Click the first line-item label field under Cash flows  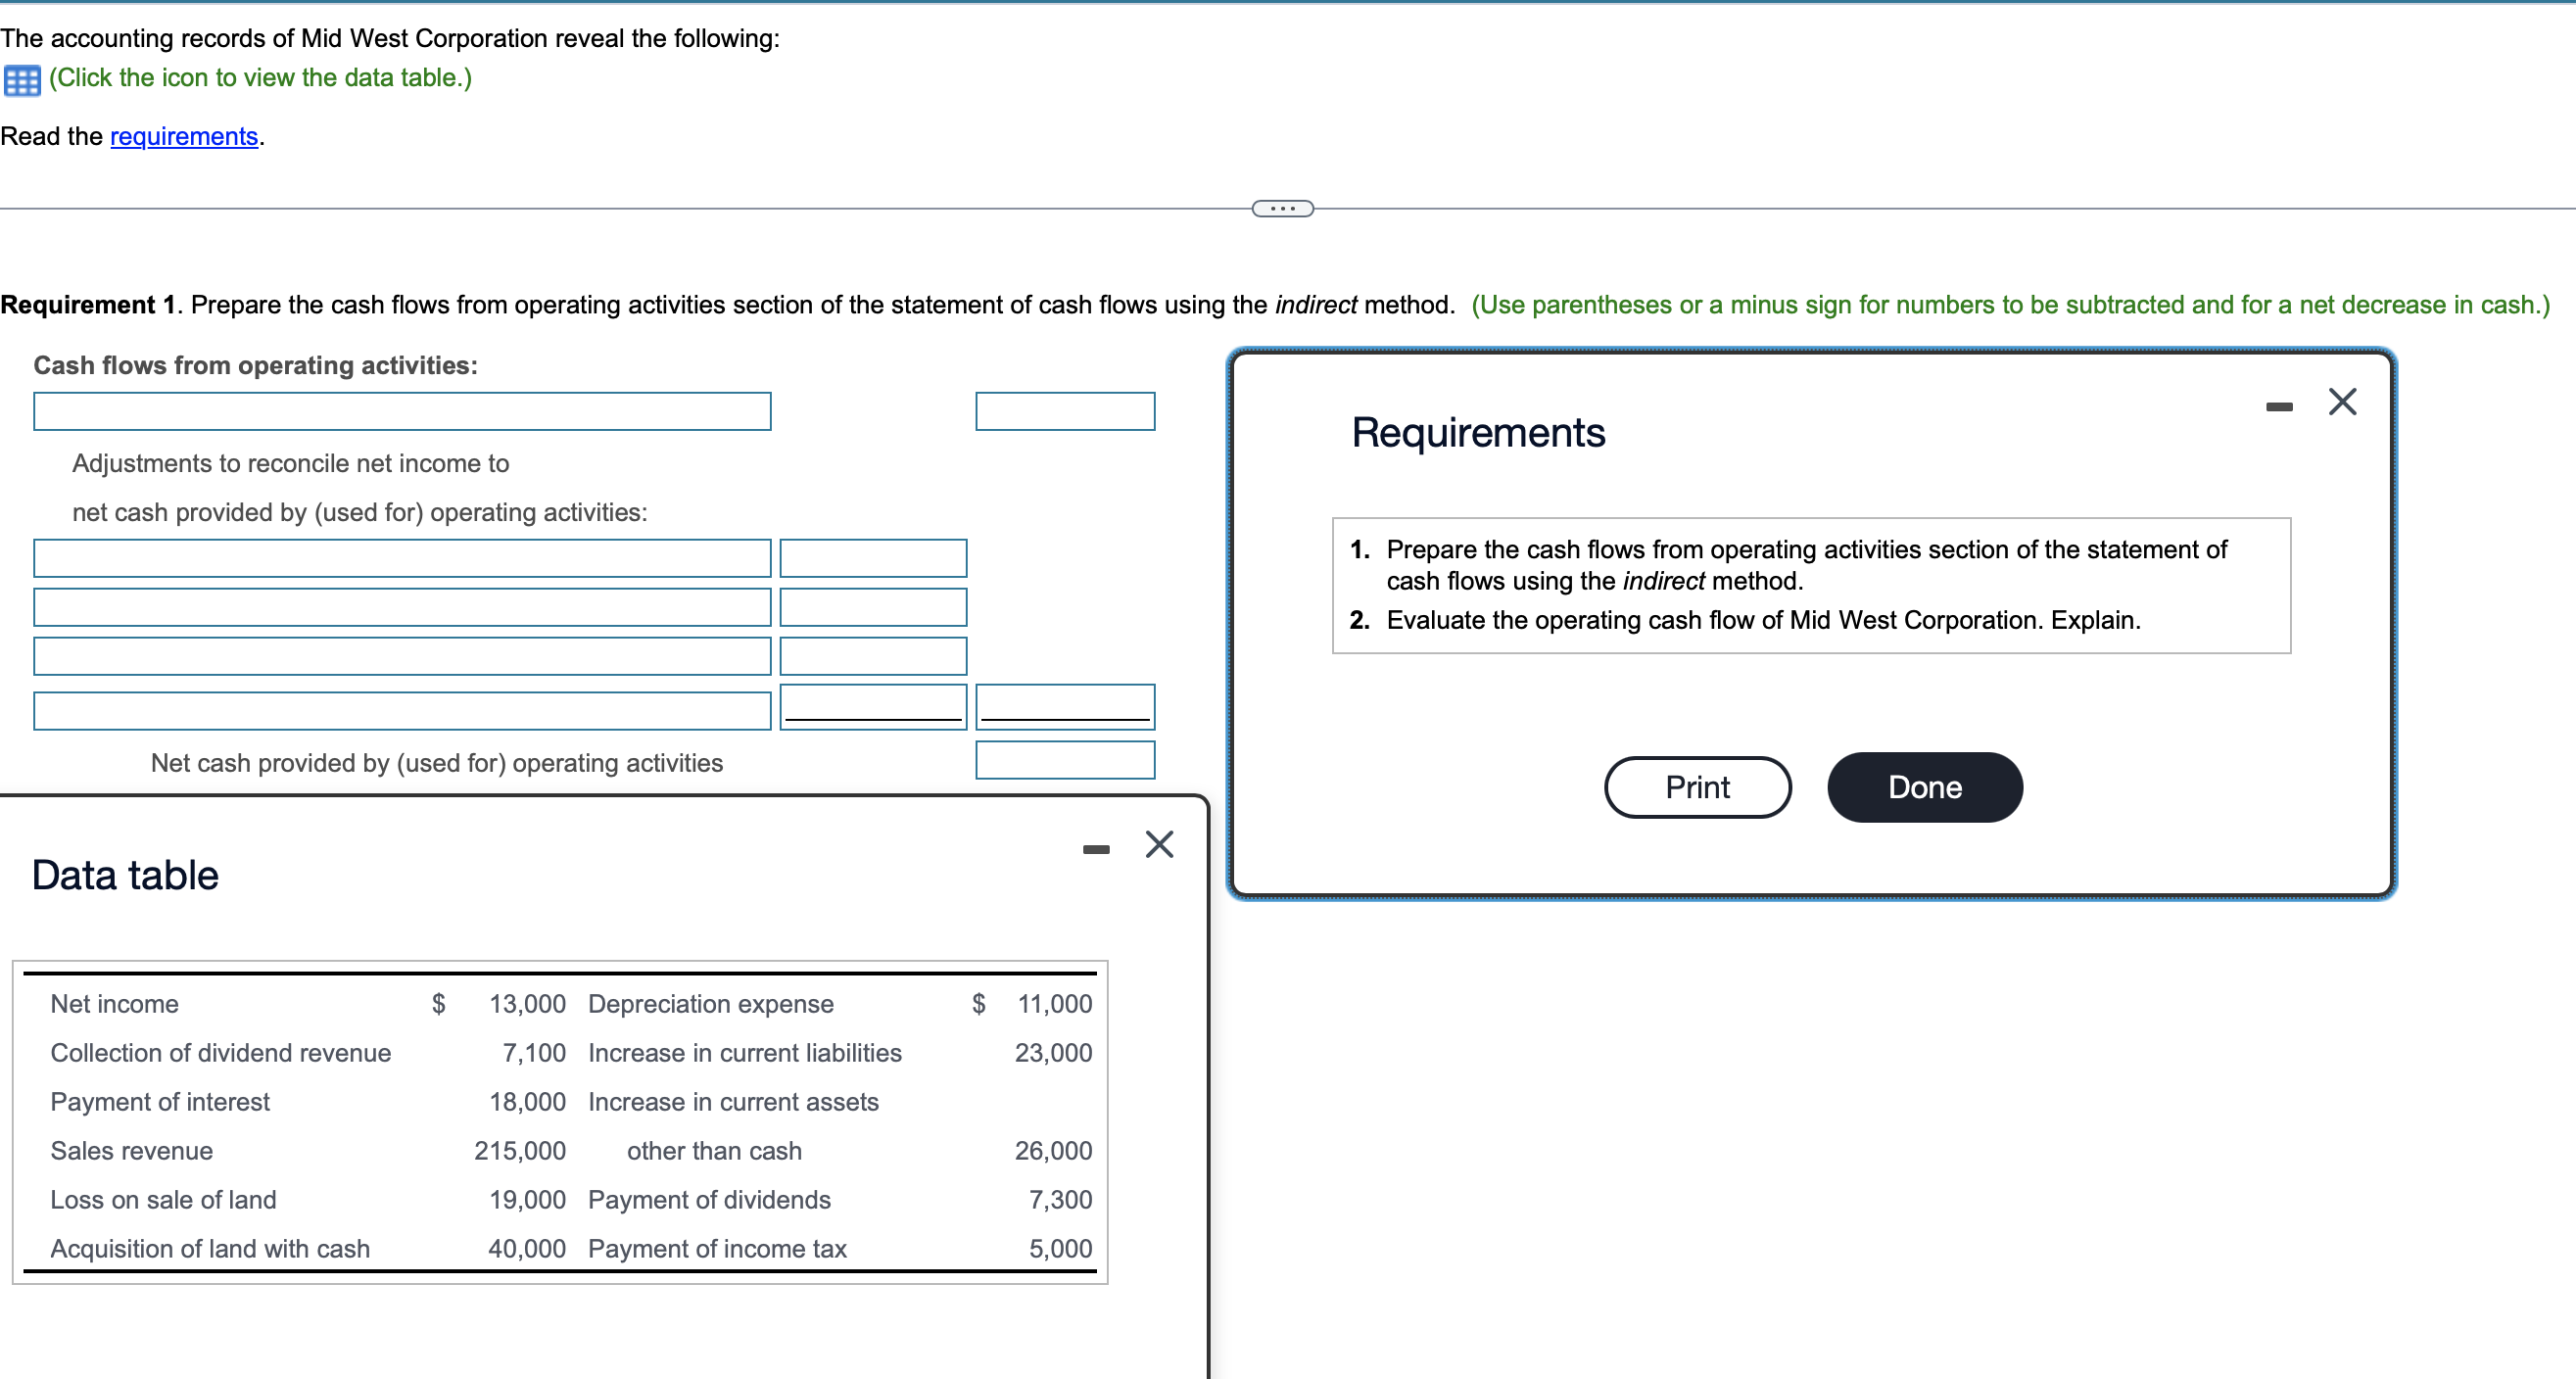(402, 411)
